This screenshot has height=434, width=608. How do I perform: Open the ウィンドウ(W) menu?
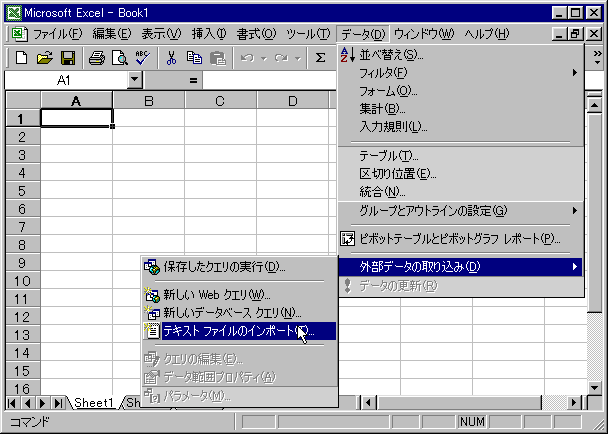[x=424, y=34]
